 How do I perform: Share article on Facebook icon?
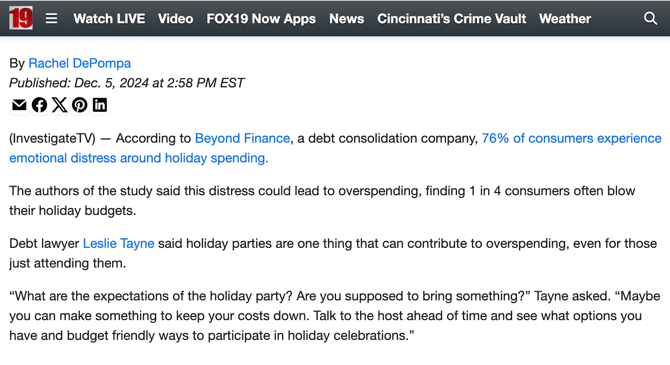click(x=39, y=105)
